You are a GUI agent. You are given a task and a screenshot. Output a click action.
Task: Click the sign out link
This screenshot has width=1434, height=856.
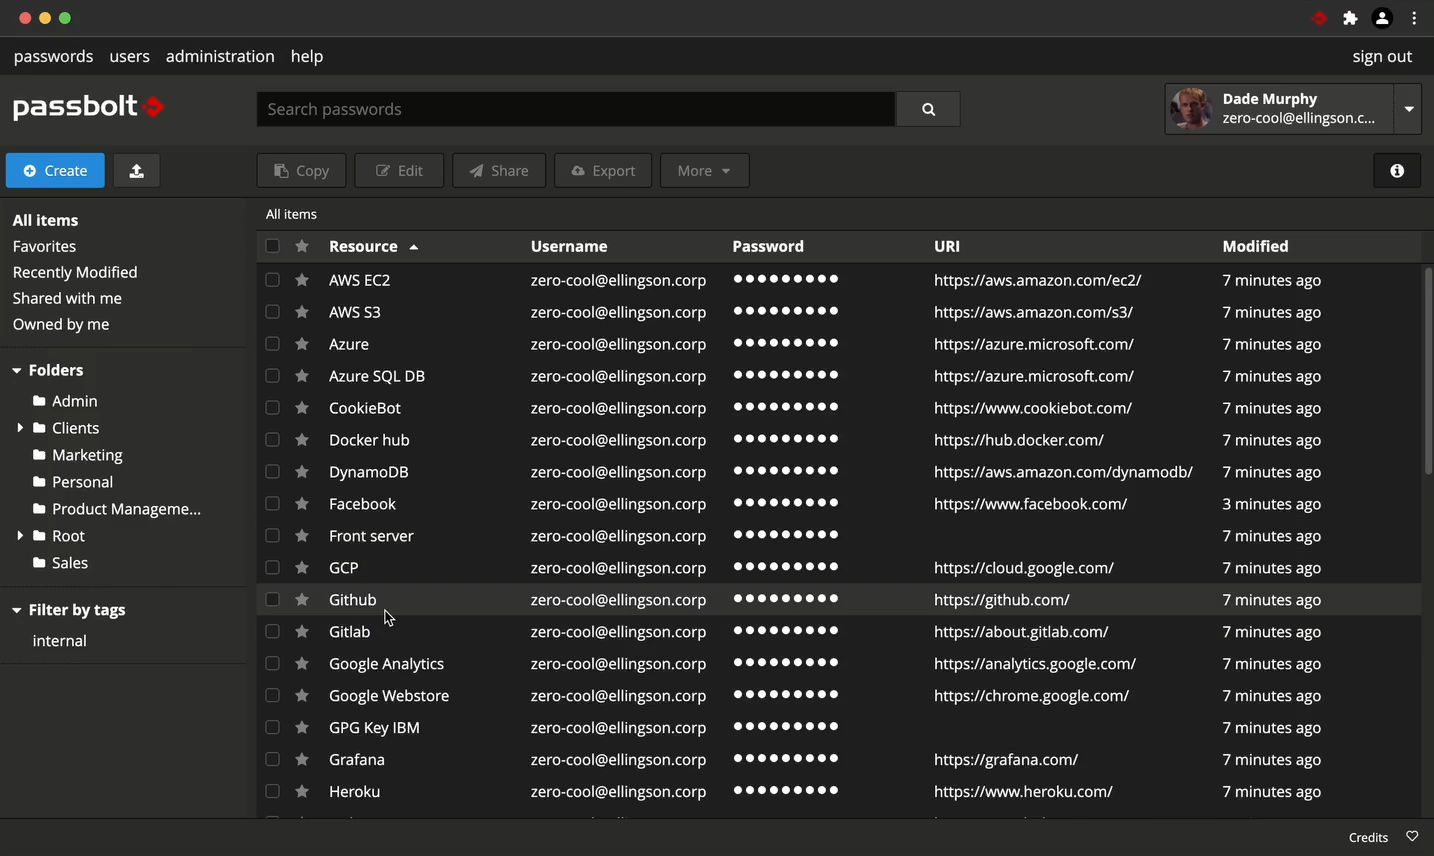point(1382,56)
